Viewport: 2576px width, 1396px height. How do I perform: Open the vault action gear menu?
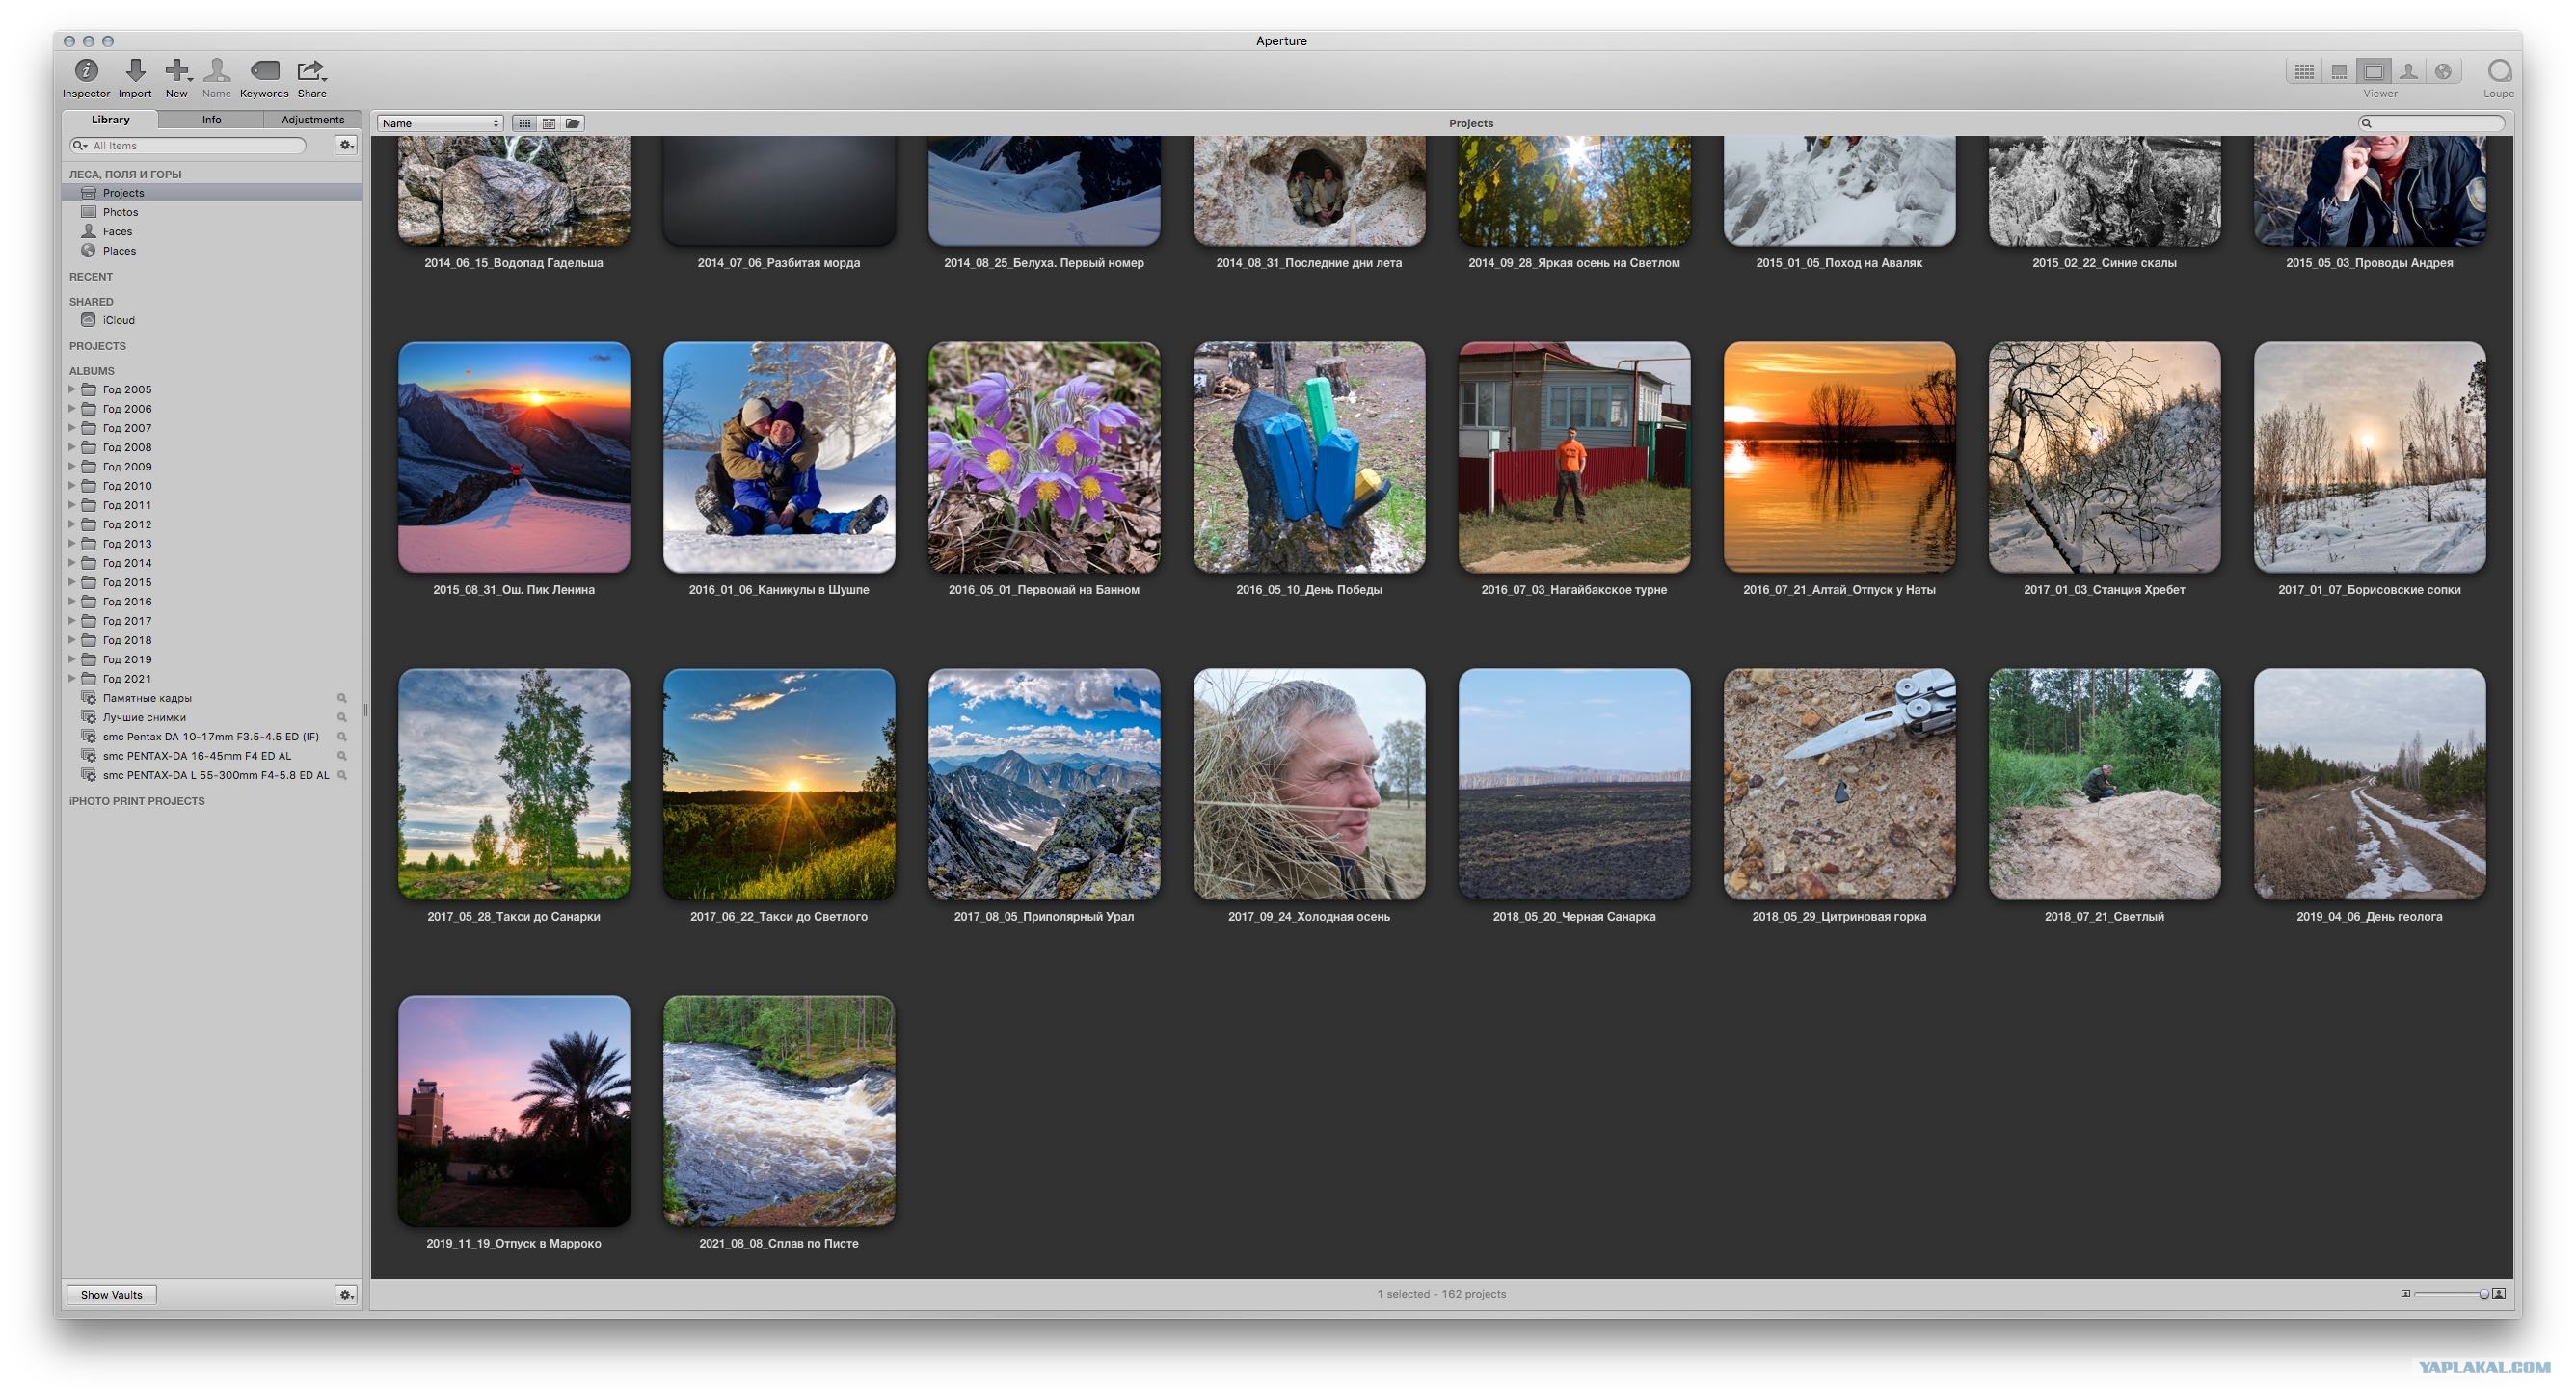tap(346, 1294)
